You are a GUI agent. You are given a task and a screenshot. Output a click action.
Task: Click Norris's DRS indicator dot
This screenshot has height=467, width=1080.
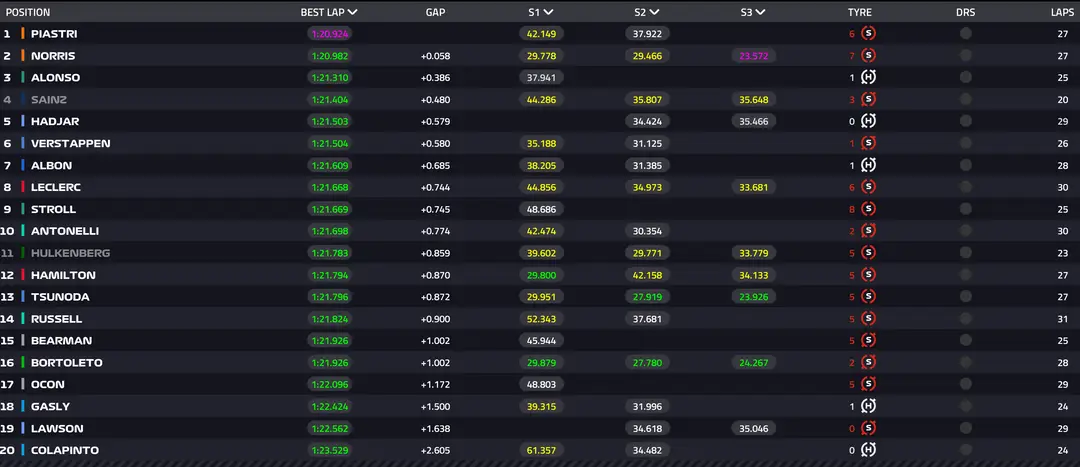966,55
